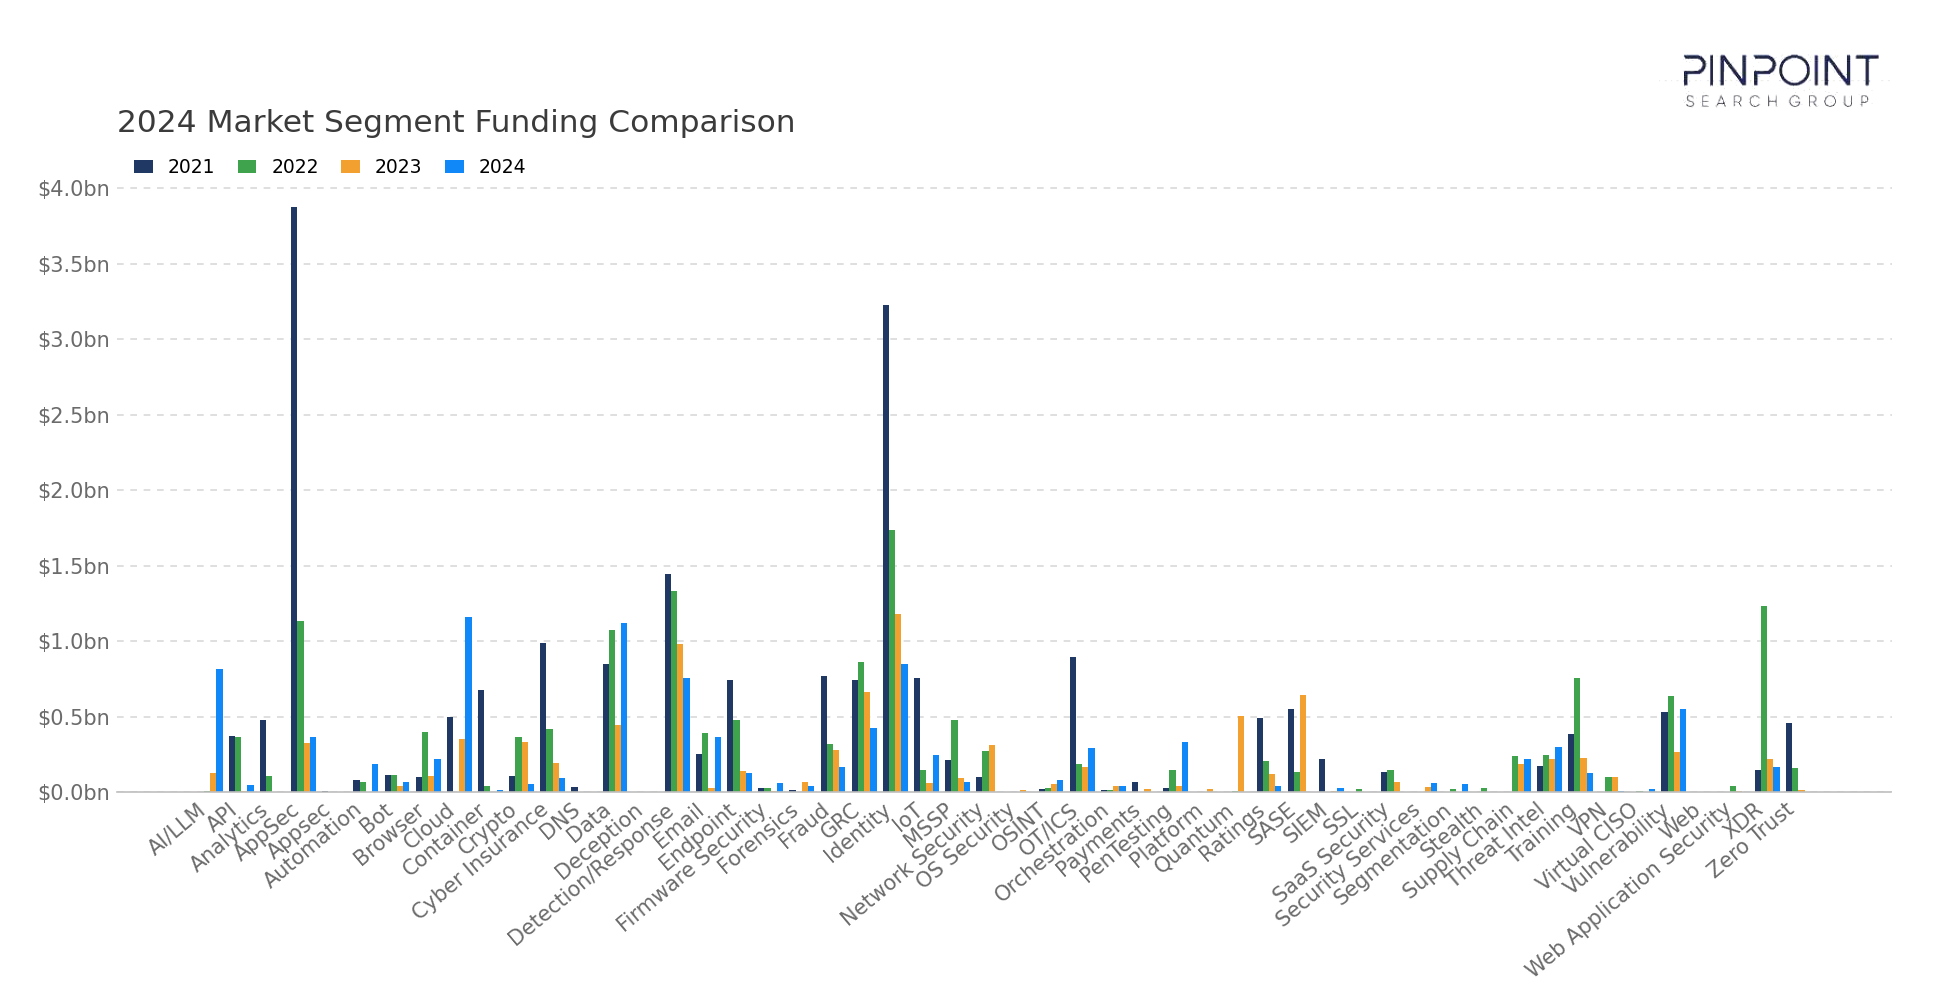This screenshot has width=1950, height=990.
Task: Click the Ratings x-axis label
Action: click(1232, 832)
